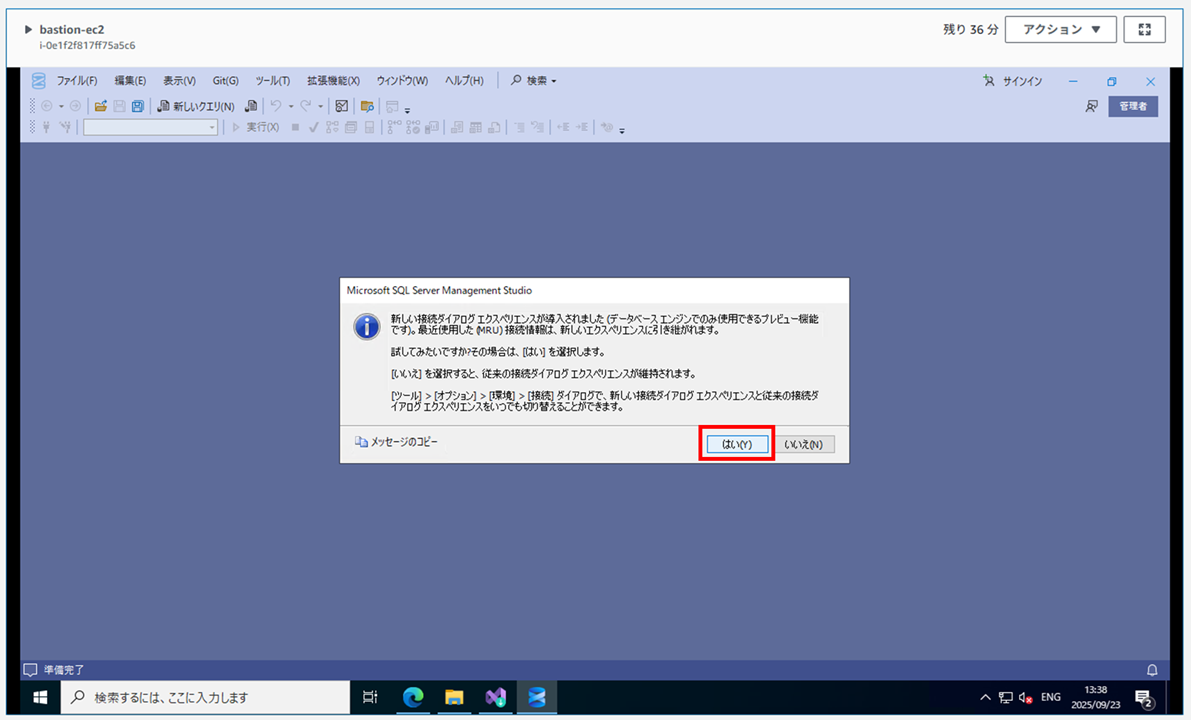Open the ツール(T) menu
Image resolution: width=1191 pixels, height=720 pixels.
click(x=272, y=81)
